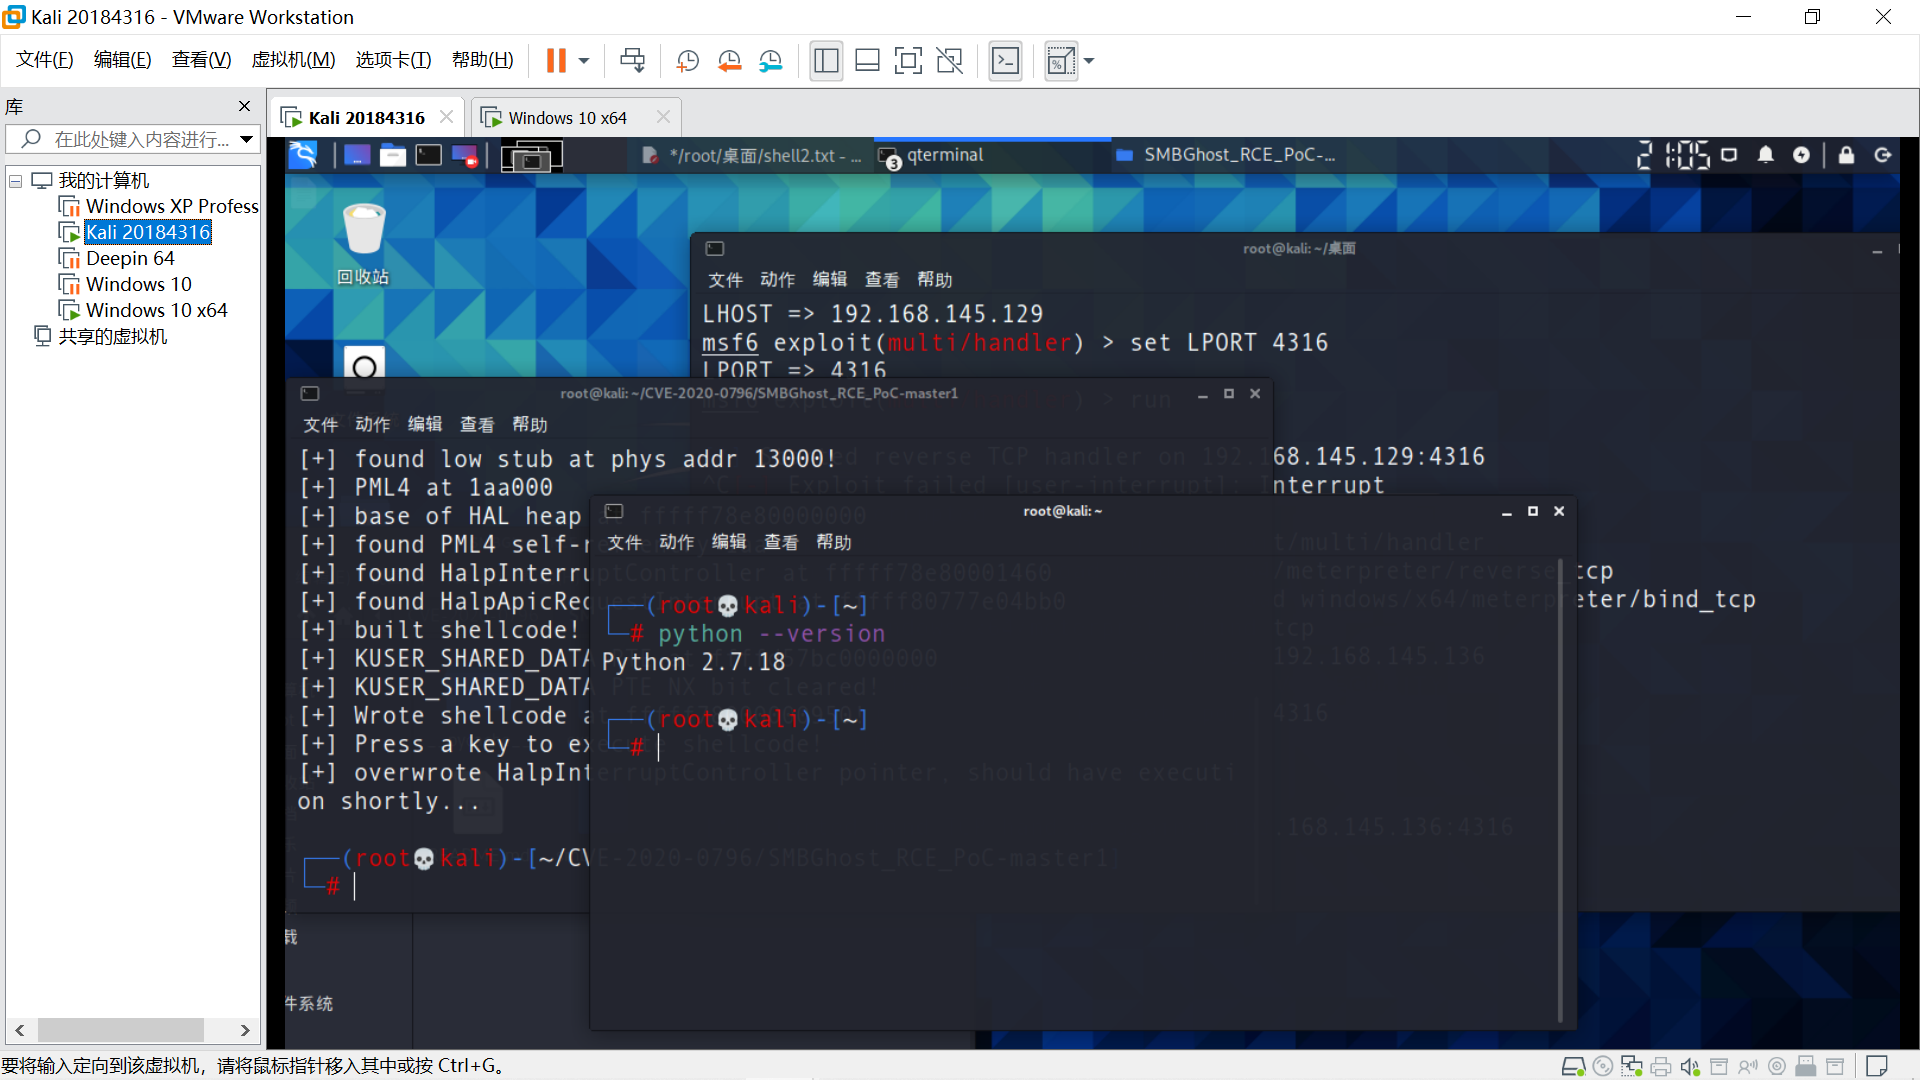Open the 虚拟机(M) menu
Viewport: 1920px width, 1080px height.
pyautogui.click(x=293, y=60)
